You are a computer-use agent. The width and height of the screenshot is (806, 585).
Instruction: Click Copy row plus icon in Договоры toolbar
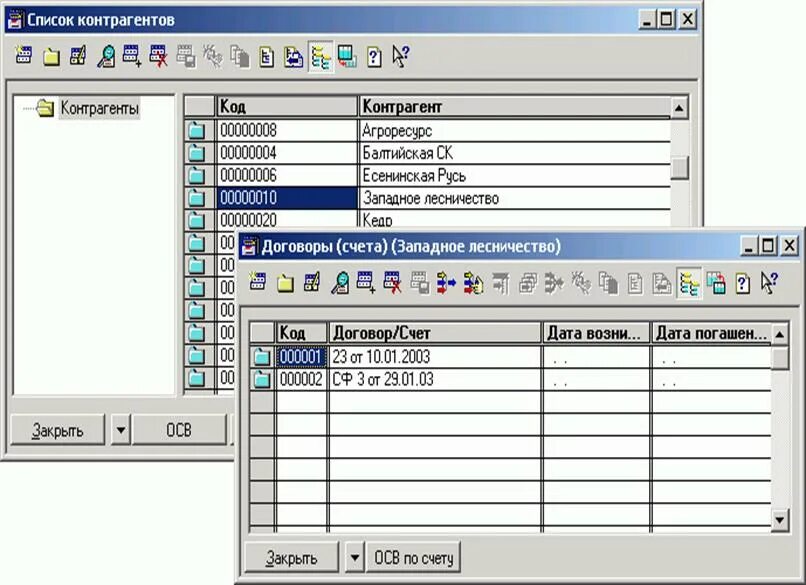coord(365,283)
